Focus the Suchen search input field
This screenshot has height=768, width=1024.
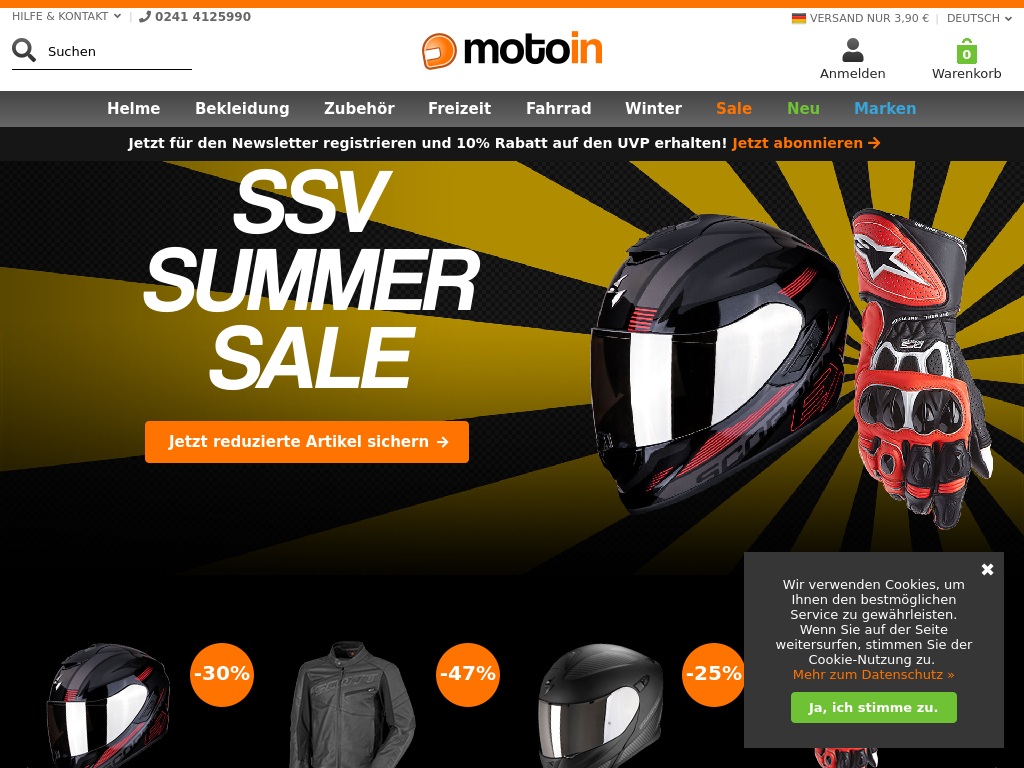[119, 52]
